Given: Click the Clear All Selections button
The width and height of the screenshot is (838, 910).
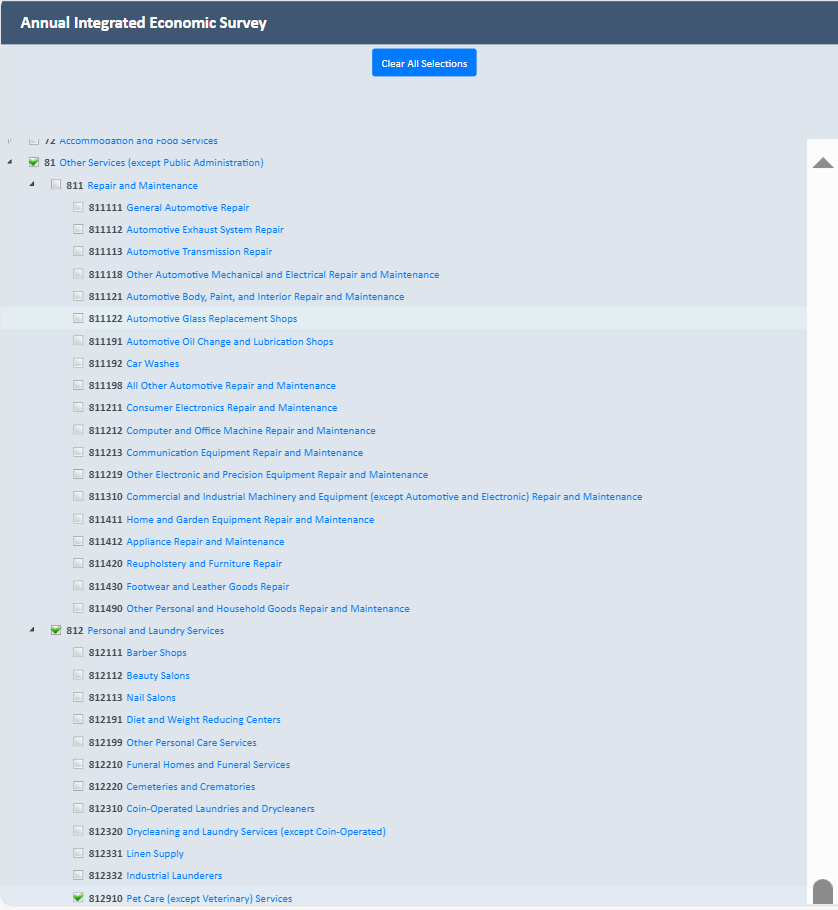Looking at the screenshot, I should tap(424, 63).
